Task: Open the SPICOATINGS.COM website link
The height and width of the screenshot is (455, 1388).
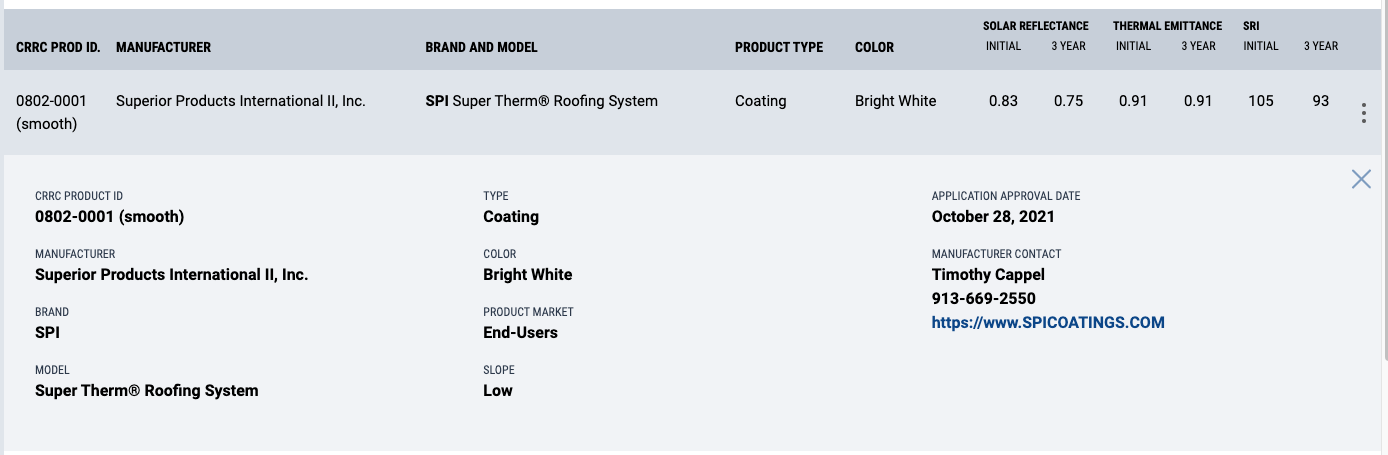Action: 1048,323
